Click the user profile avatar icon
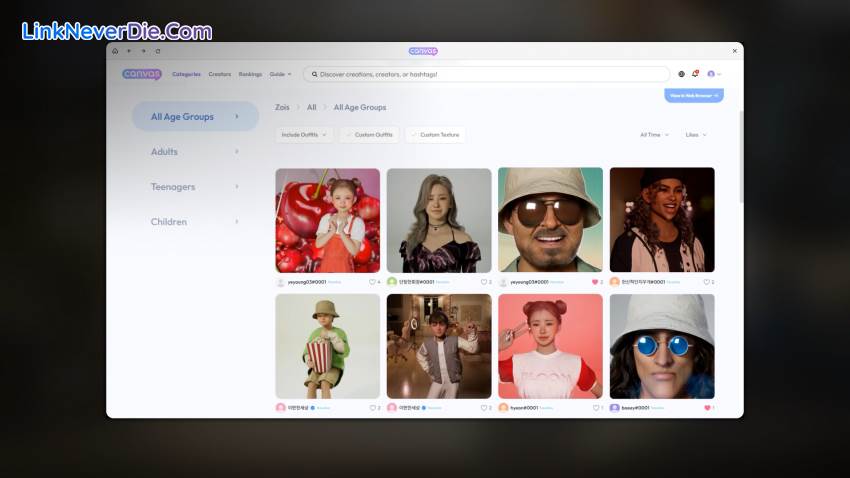 pyautogui.click(x=712, y=74)
